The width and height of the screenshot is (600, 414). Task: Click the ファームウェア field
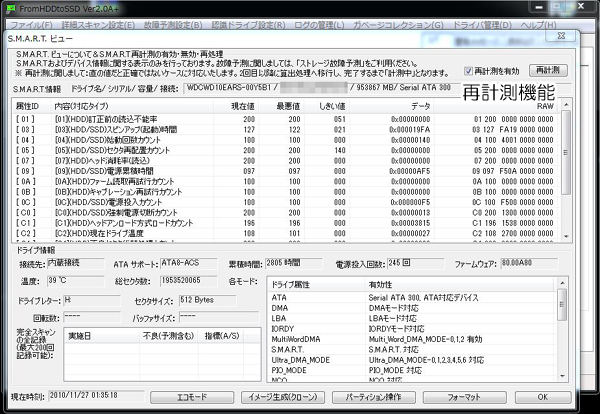point(529,263)
